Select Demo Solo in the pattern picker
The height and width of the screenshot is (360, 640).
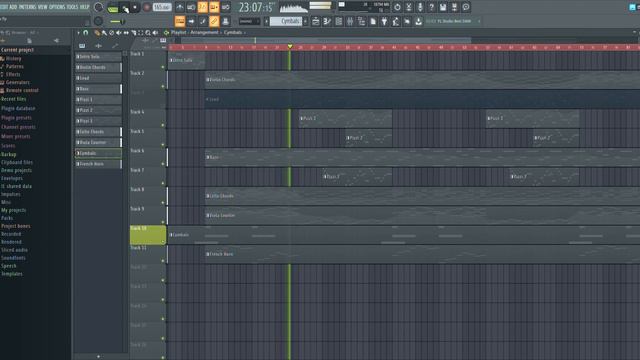point(98,56)
